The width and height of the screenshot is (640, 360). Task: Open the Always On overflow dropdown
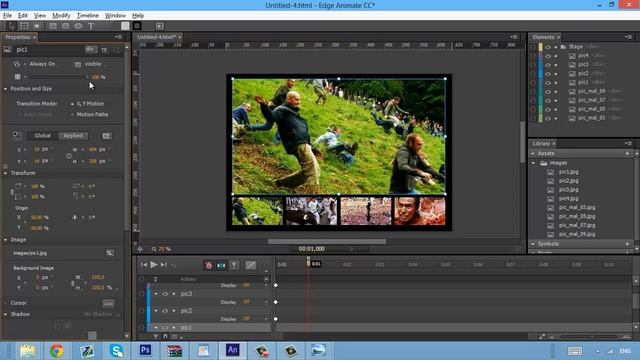[x=44, y=64]
